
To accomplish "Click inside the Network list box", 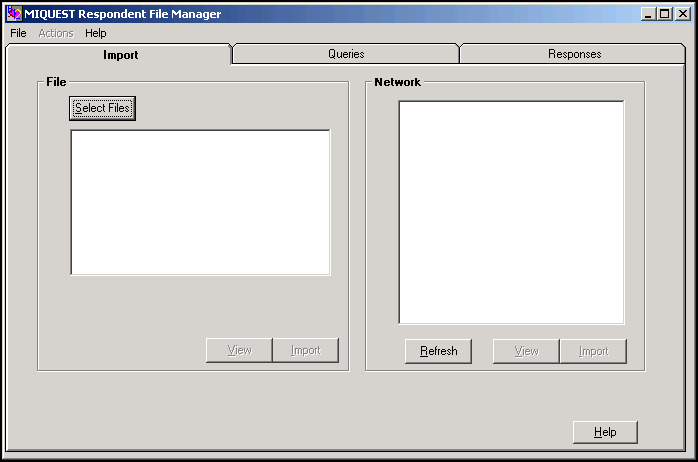I will point(511,212).
